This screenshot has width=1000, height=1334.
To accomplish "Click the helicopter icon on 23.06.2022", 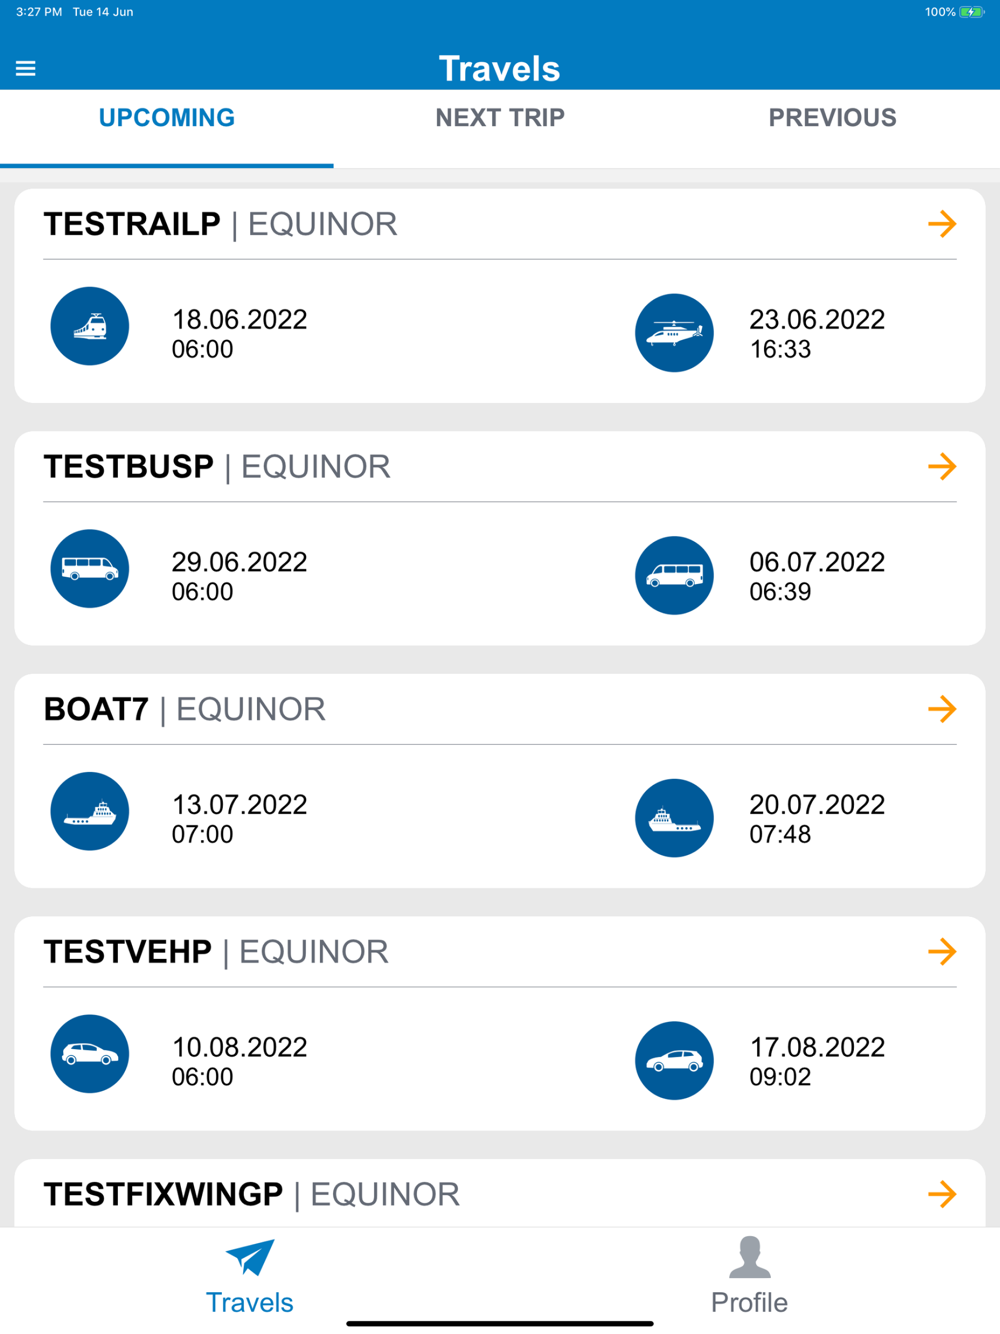I will point(674,333).
